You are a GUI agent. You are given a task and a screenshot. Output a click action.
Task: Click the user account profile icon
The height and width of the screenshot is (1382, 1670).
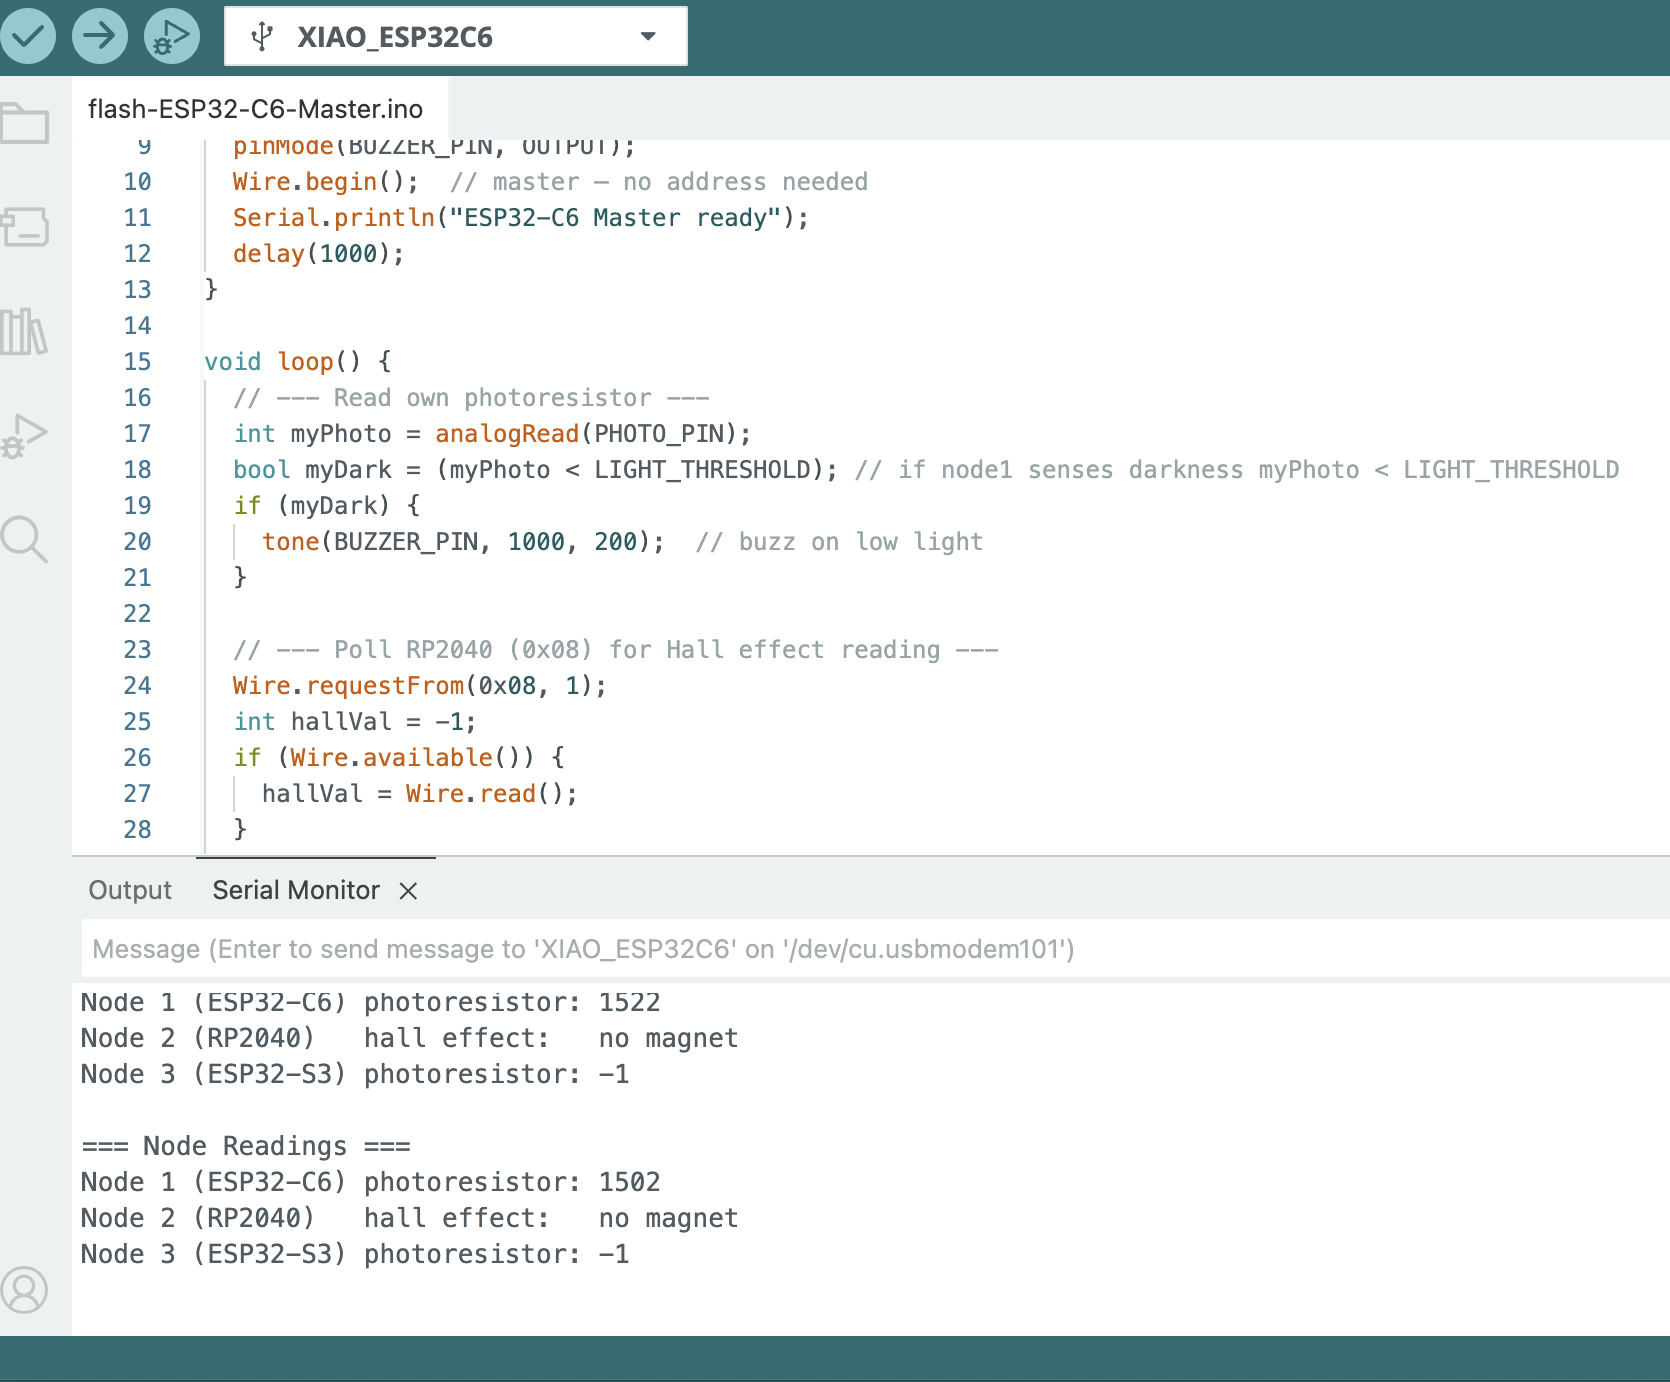(x=25, y=1290)
